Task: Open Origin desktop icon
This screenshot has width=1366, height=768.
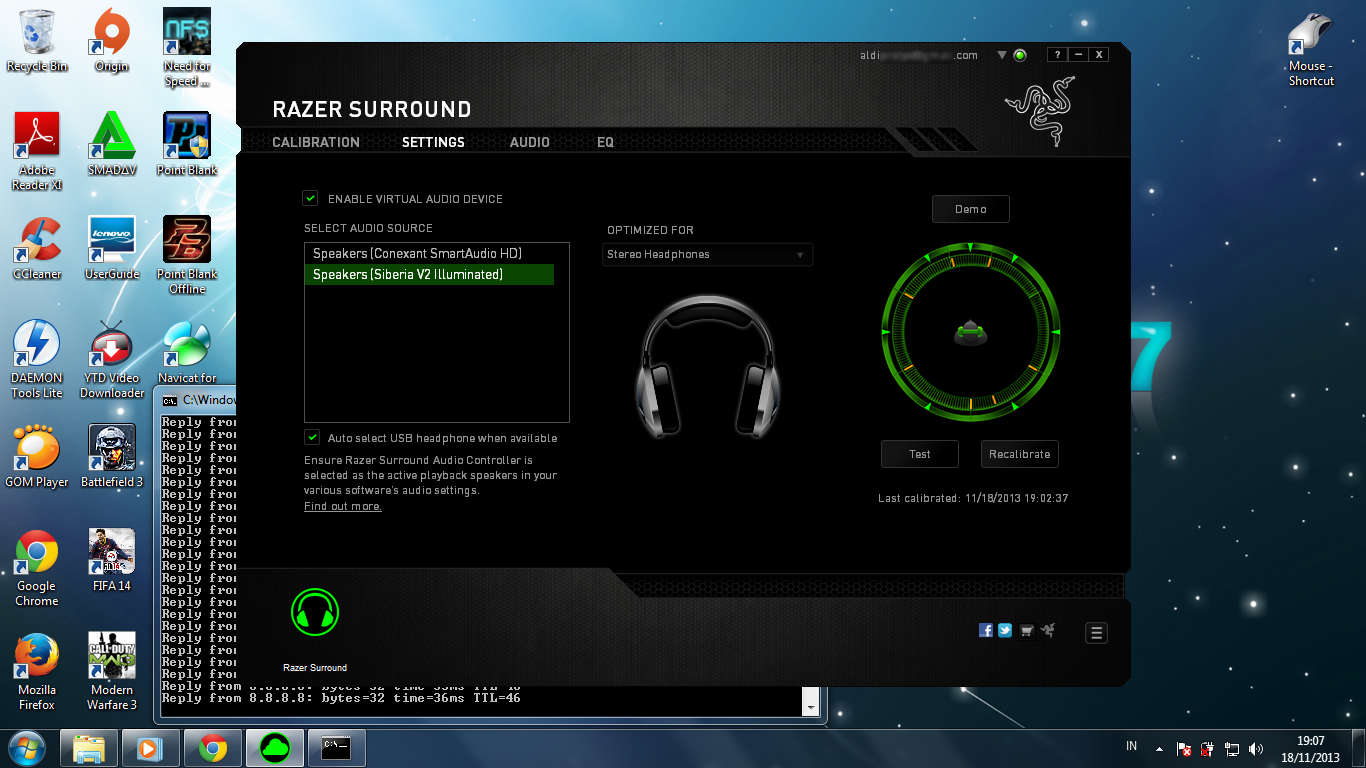Action: click(x=111, y=41)
